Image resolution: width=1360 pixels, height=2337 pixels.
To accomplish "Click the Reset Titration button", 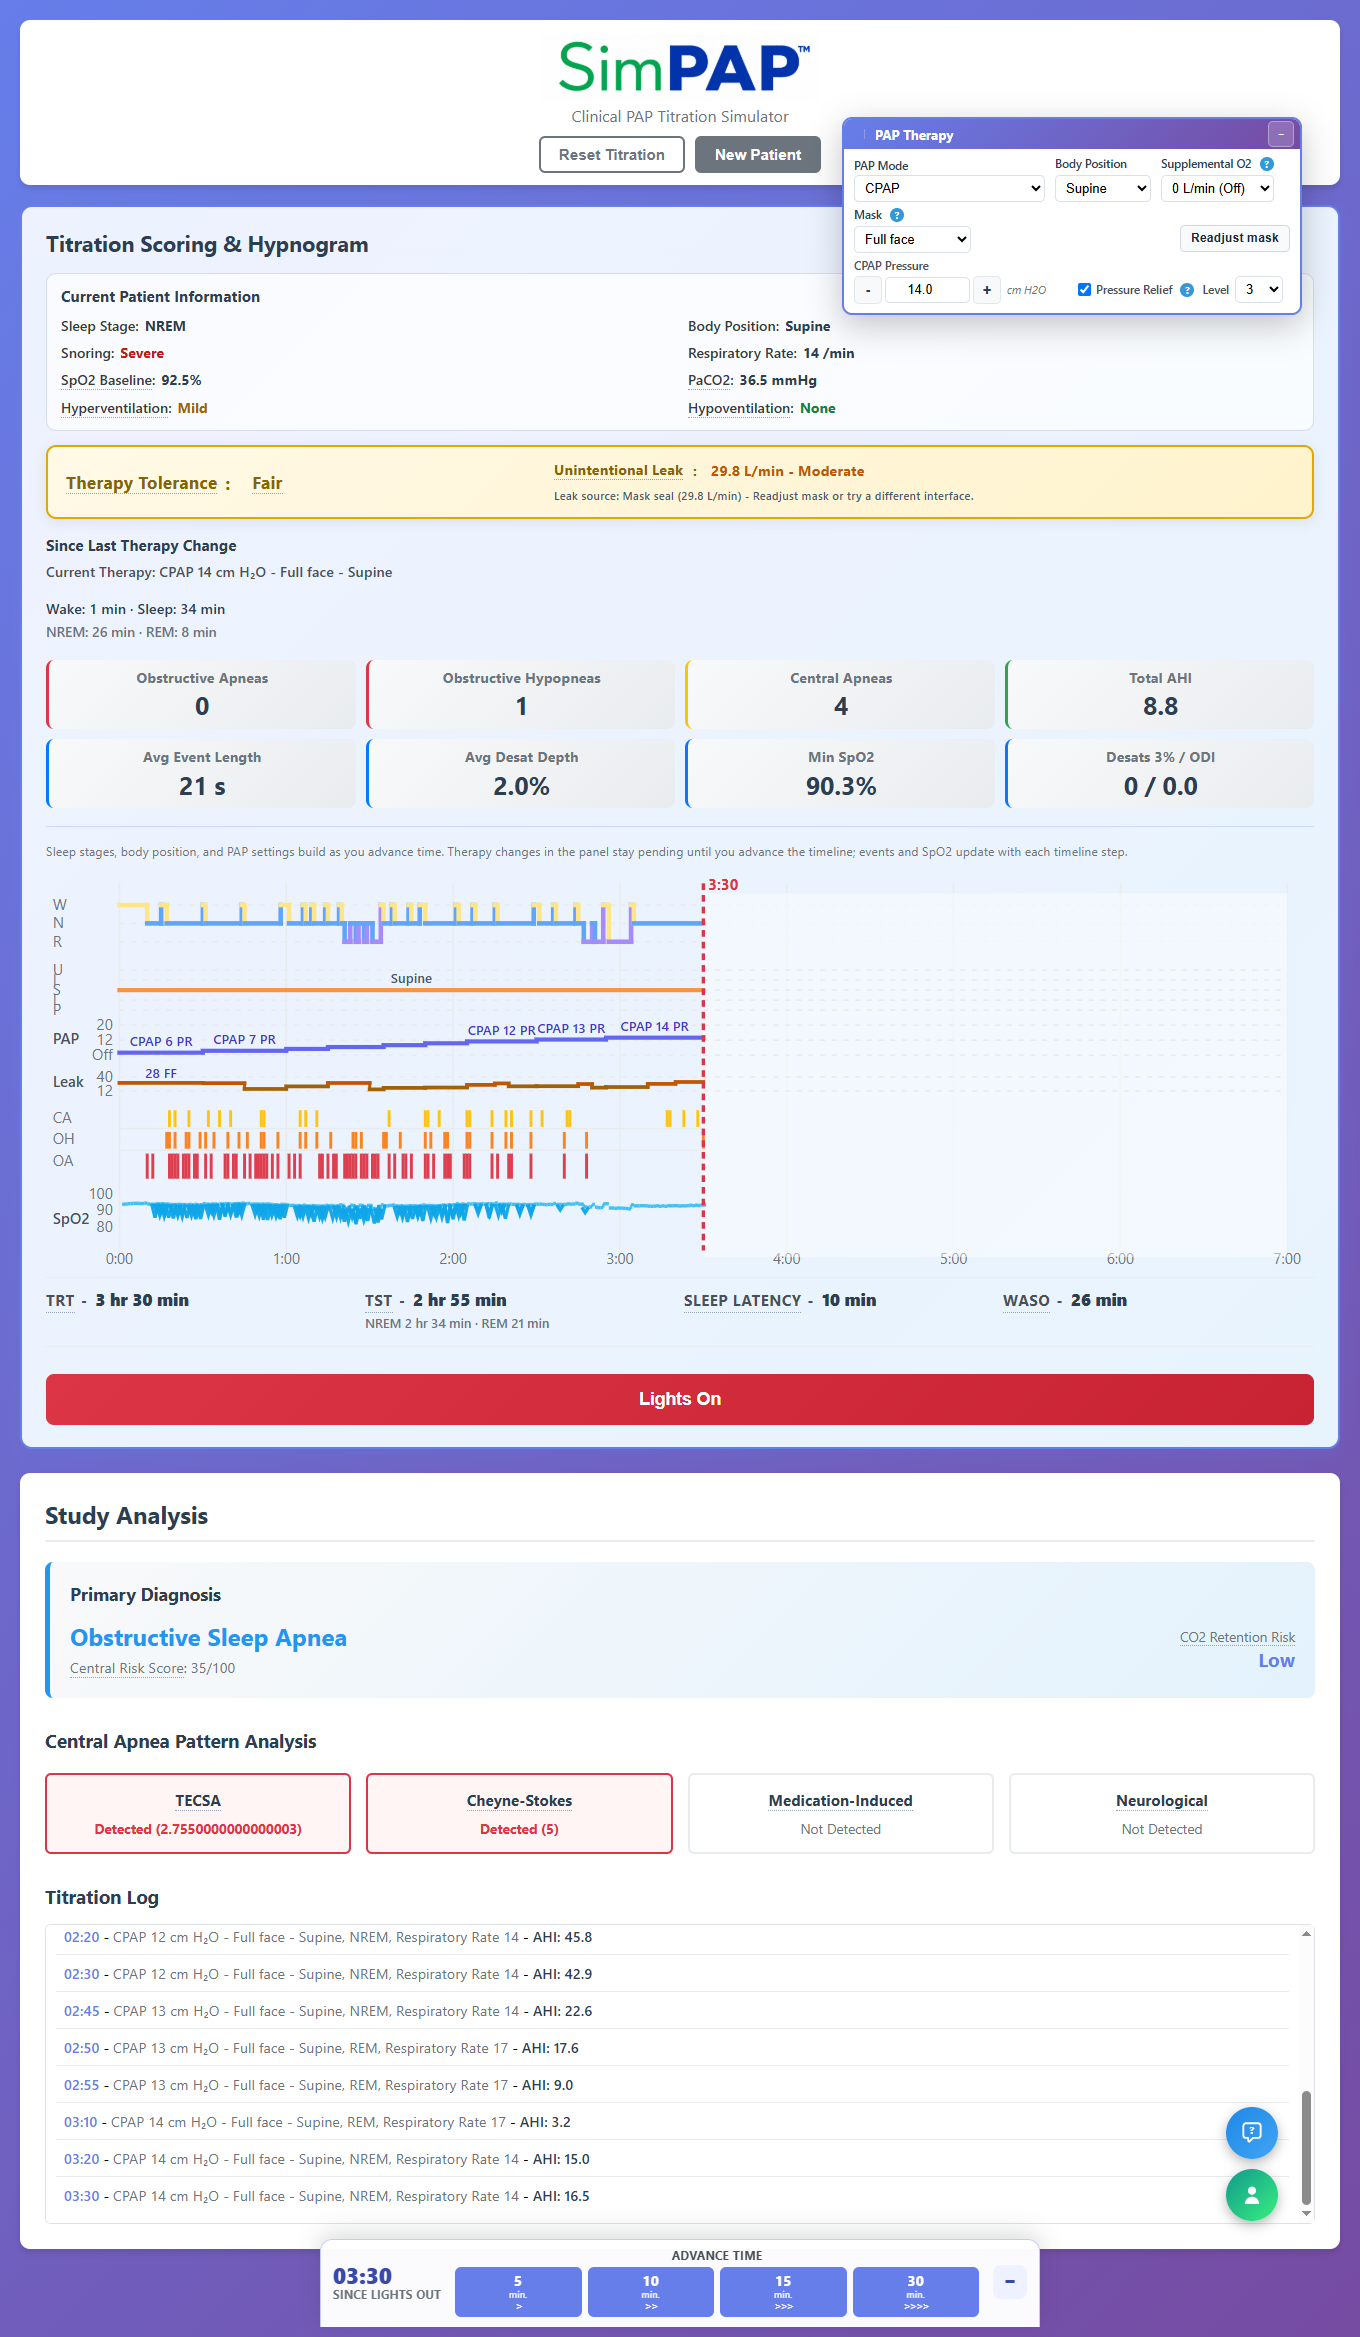I will coord(612,155).
